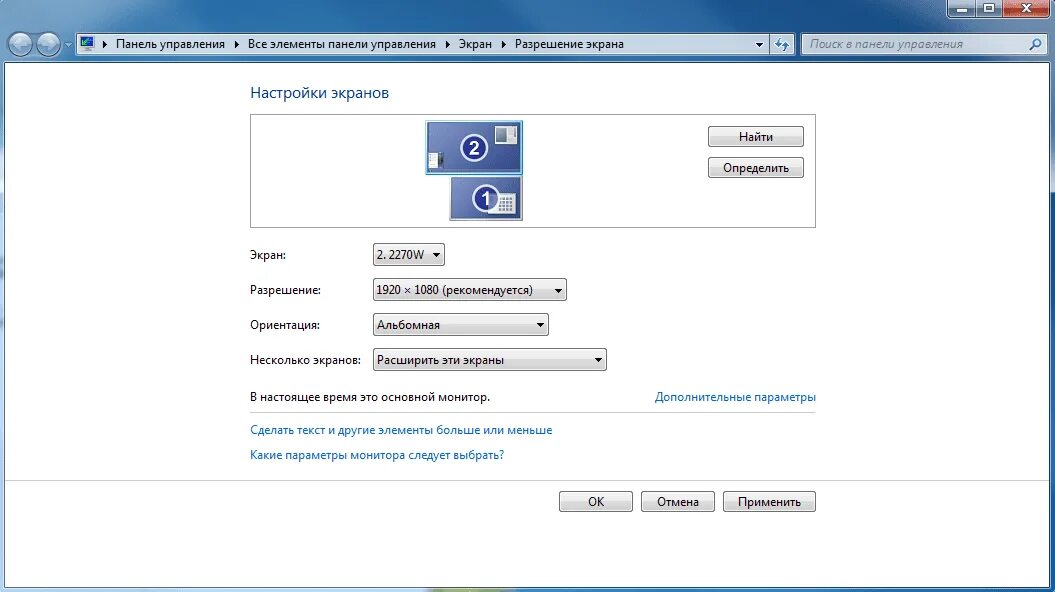
Task: Click the Экран label
Action: [x=268, y=255]
